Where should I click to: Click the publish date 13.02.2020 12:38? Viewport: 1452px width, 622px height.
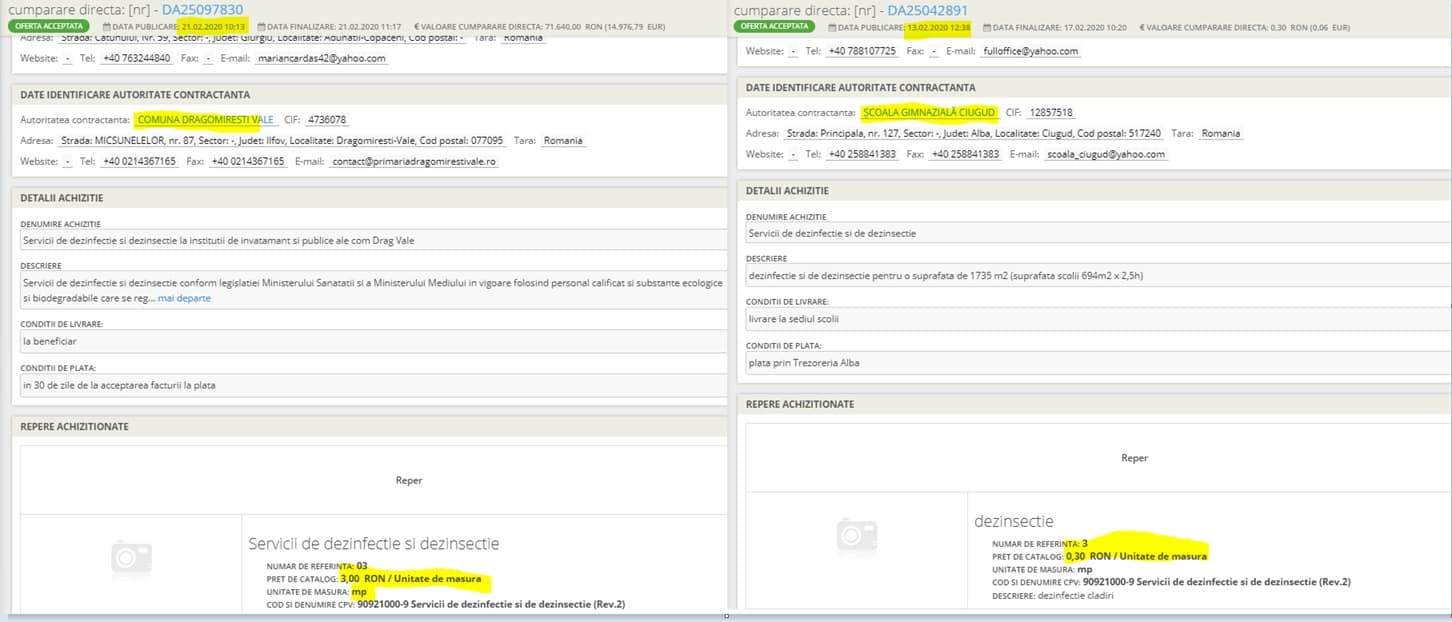939,26
